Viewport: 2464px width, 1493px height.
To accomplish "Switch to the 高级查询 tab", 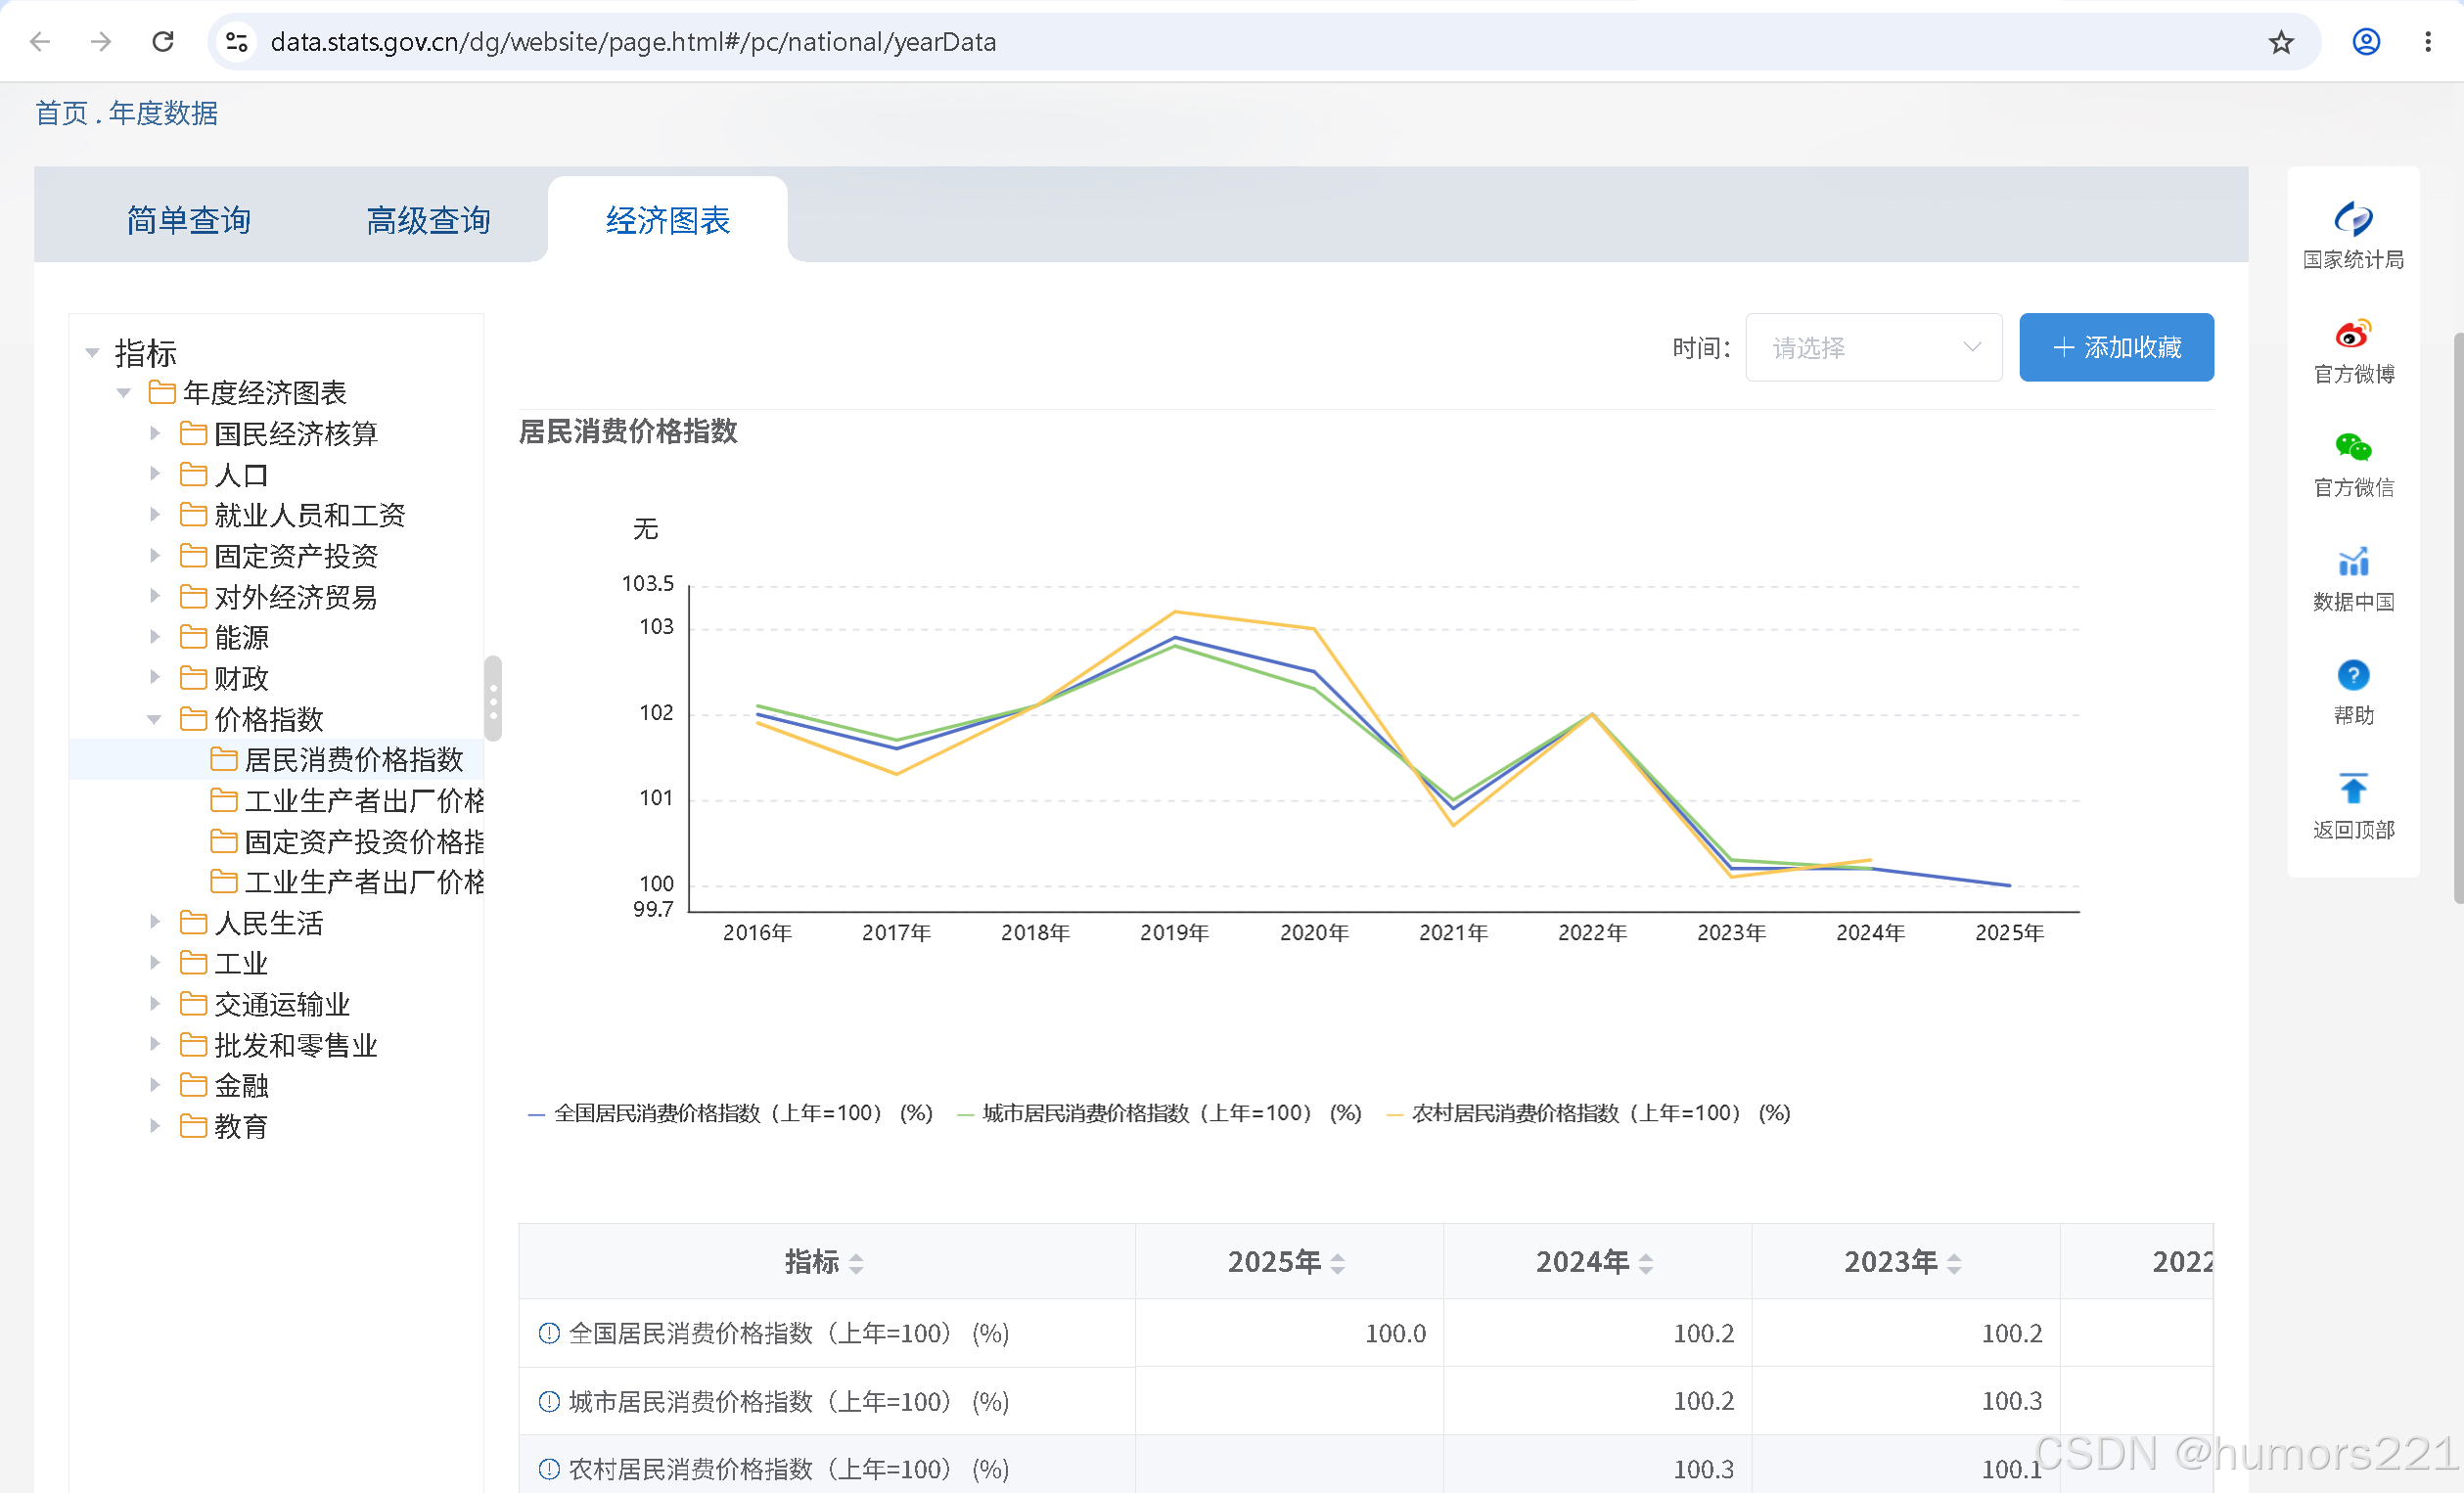I will point(428,220).
